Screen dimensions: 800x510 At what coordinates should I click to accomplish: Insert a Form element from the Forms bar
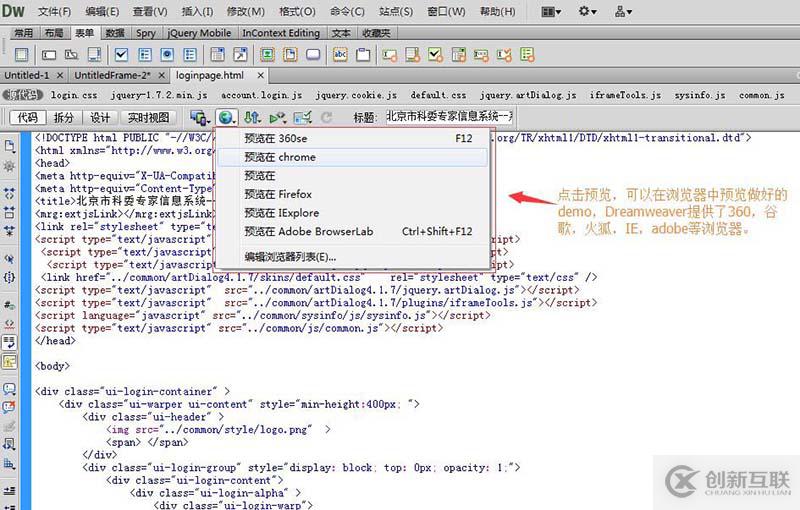(21, 55)
